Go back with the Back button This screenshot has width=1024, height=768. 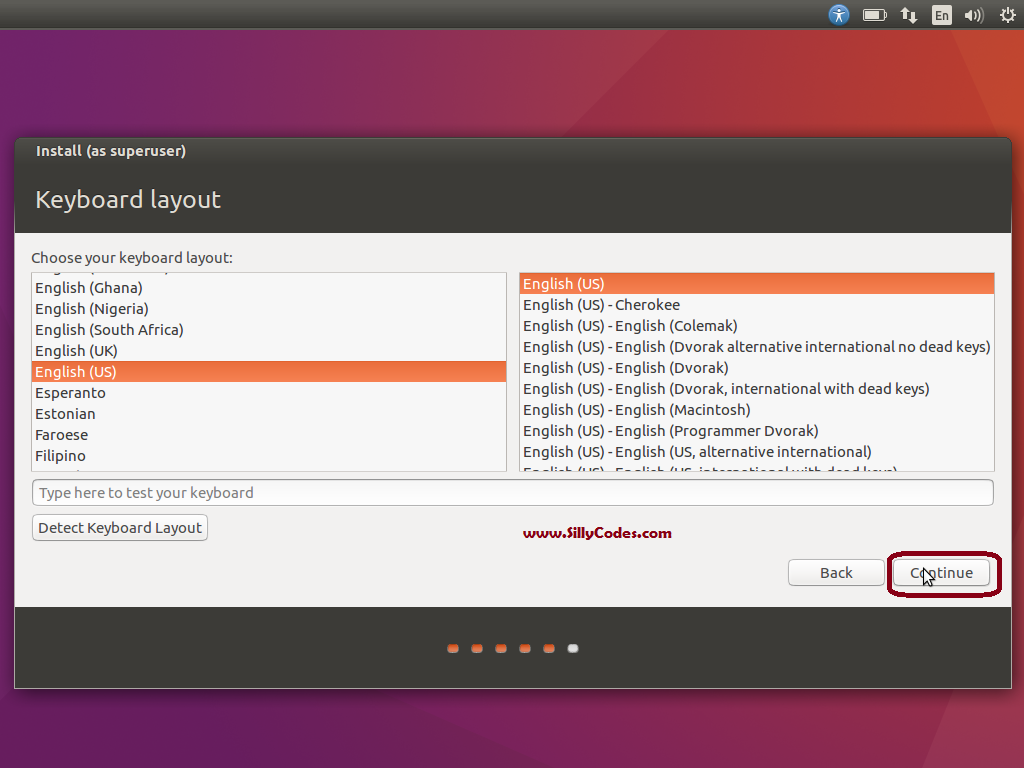(x=836, y=573)
